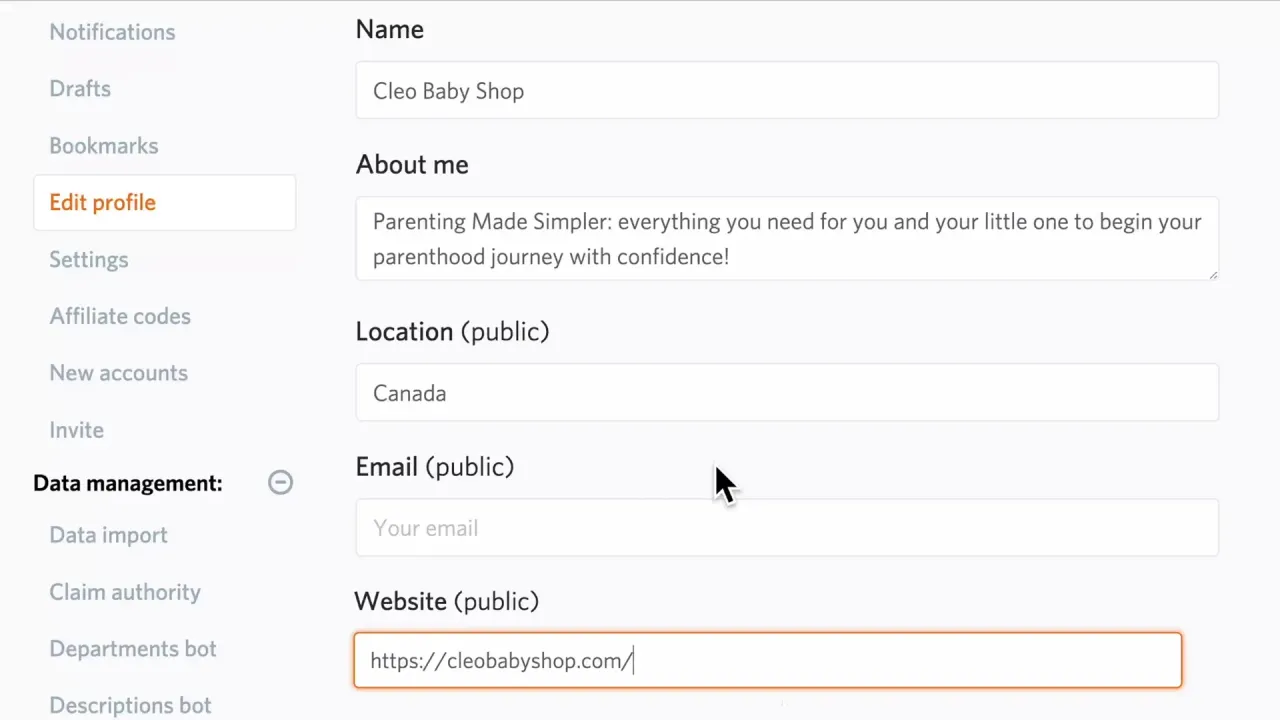This screenshot has width=1280, height=720.
Task: Go to Drafts in the sidebar
Action: [x=80, y=89]
